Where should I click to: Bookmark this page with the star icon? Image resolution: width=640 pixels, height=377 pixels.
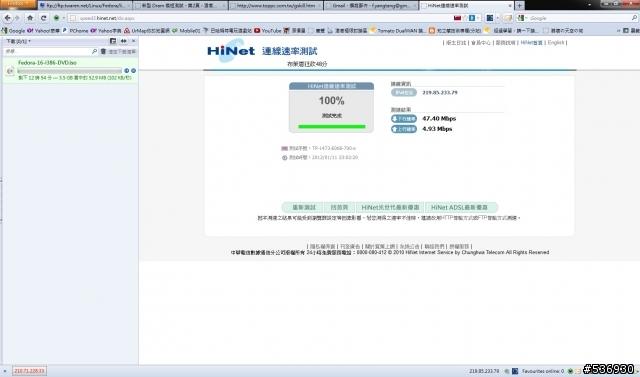tap(465, 18)
